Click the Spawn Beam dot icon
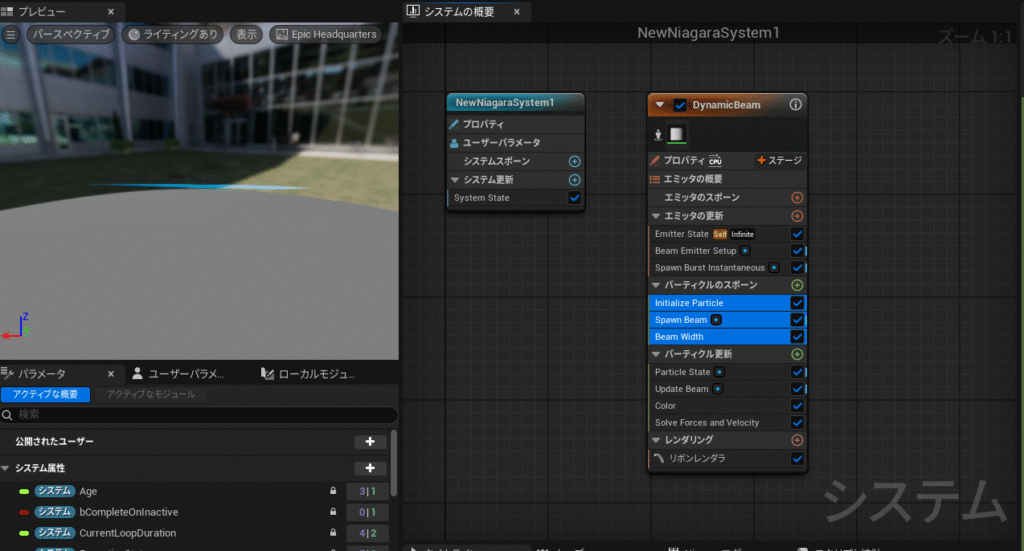 click(x=716, y=320)
